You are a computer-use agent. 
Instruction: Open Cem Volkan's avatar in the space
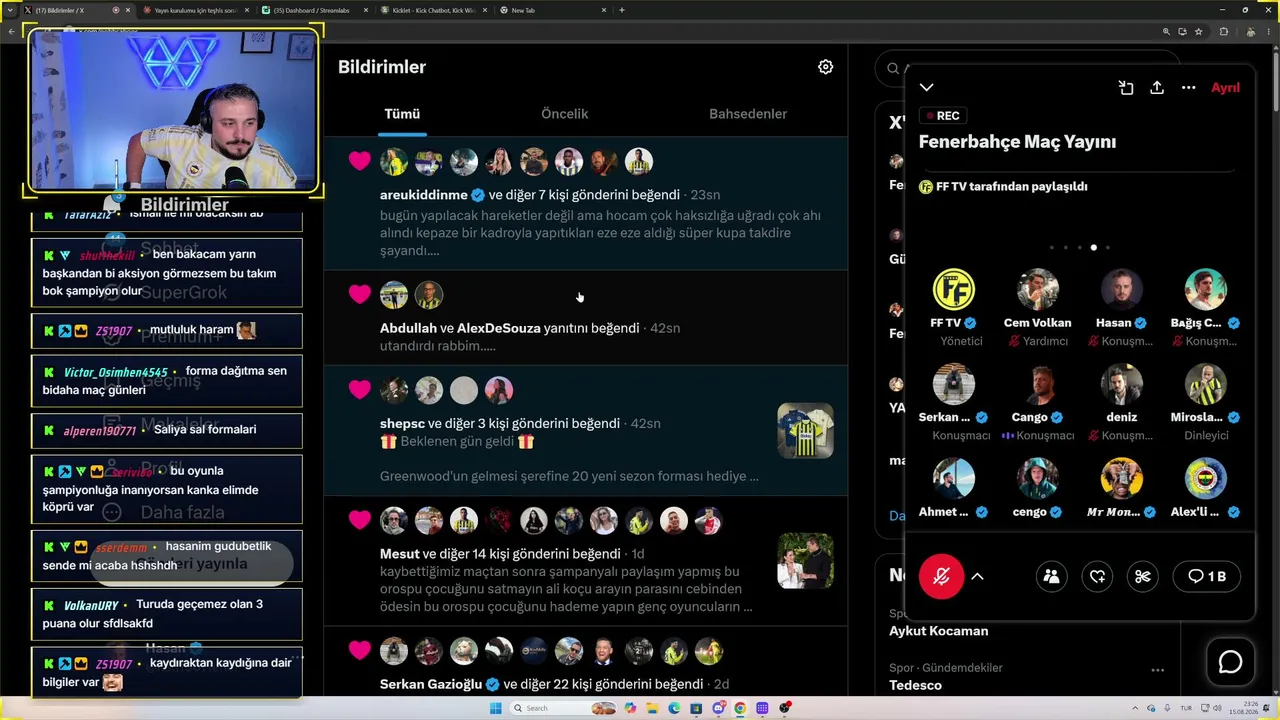(x=1038, y=290)
